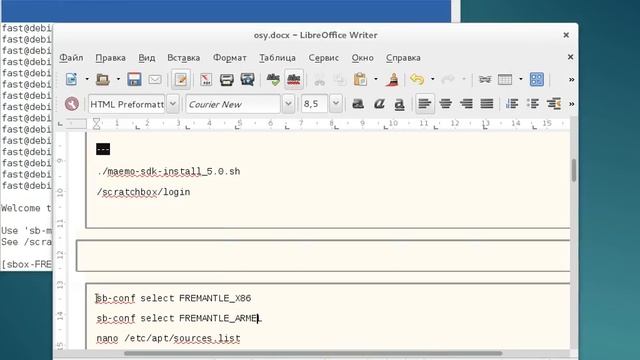
Task: Open the Вставка menu
Action: [x=183, y=58]
